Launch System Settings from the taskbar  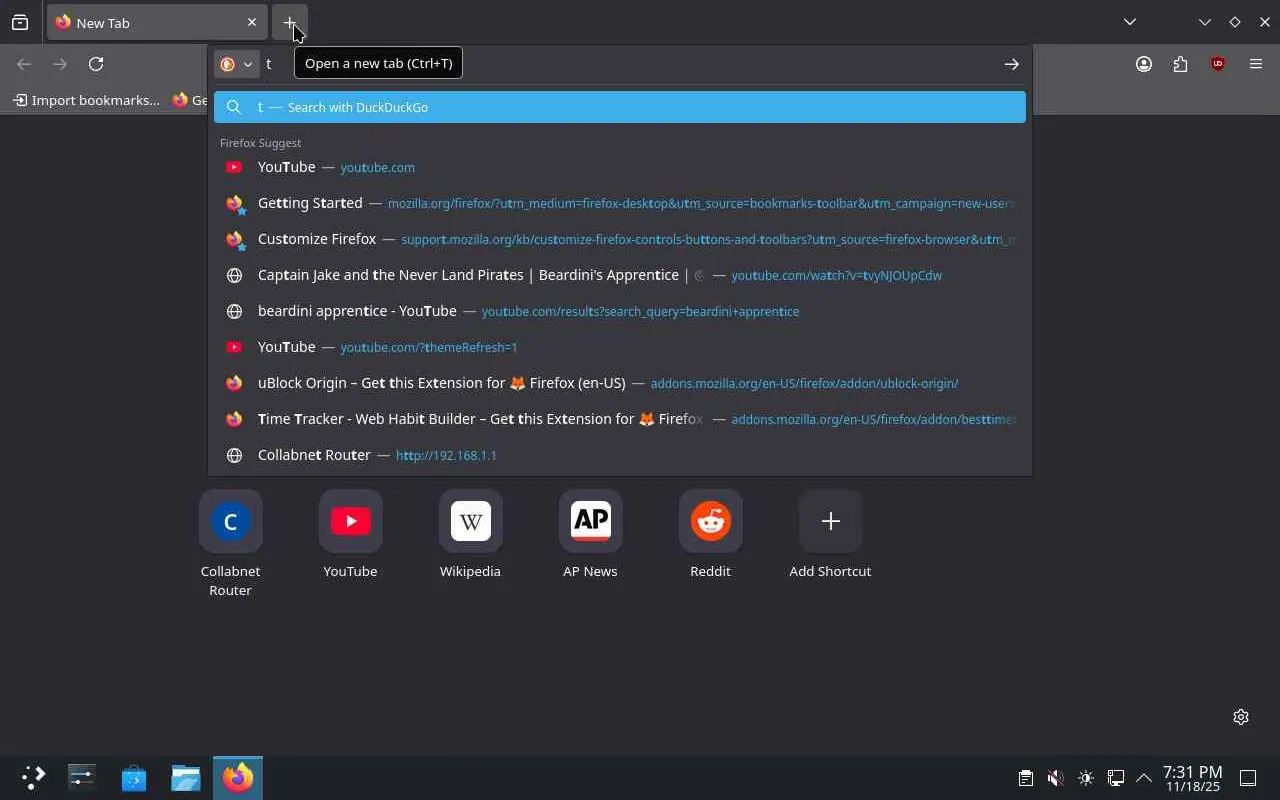82,777
